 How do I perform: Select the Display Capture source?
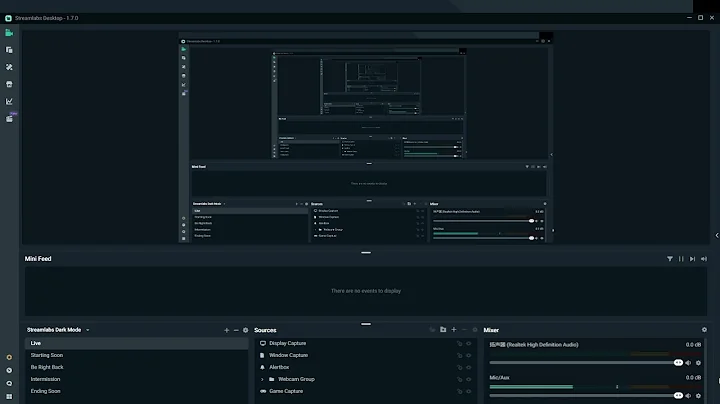[x=366, y=343]
